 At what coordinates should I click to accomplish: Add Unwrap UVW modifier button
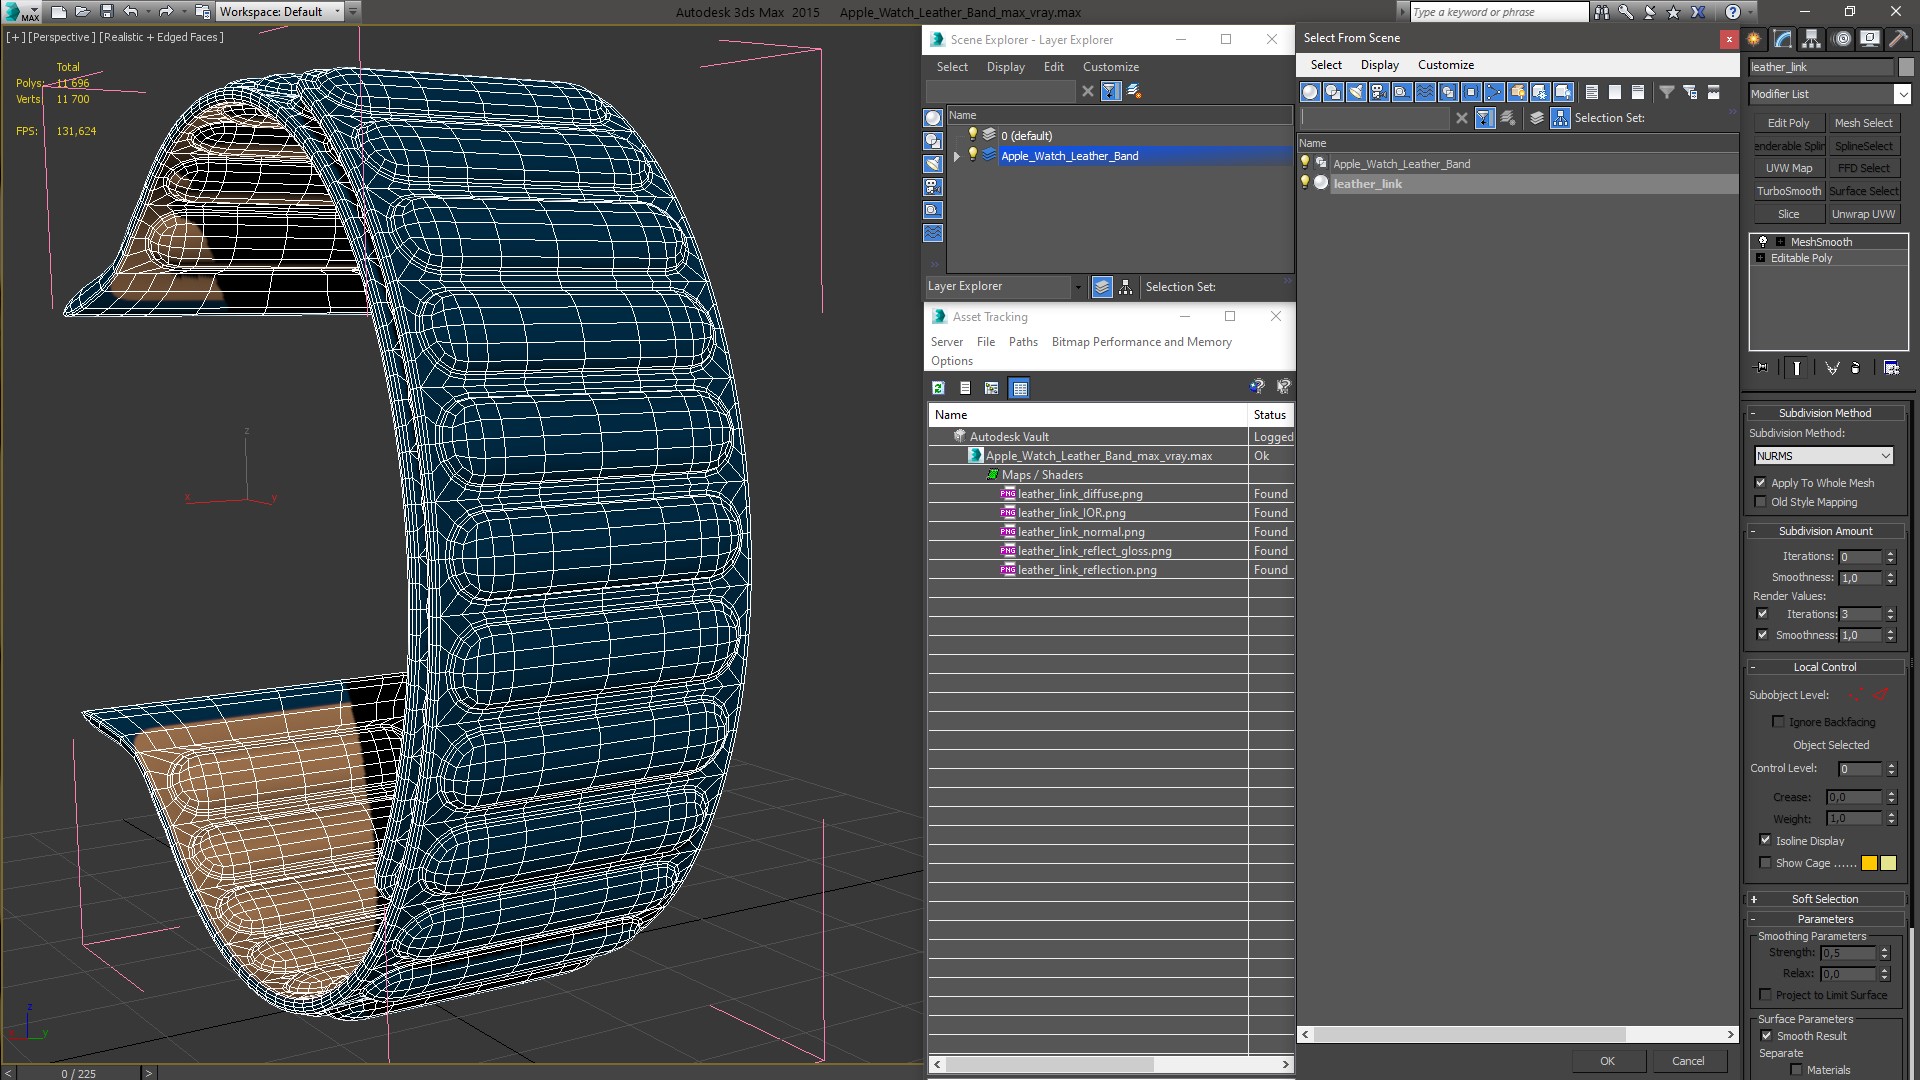(x=1863, y=214)
